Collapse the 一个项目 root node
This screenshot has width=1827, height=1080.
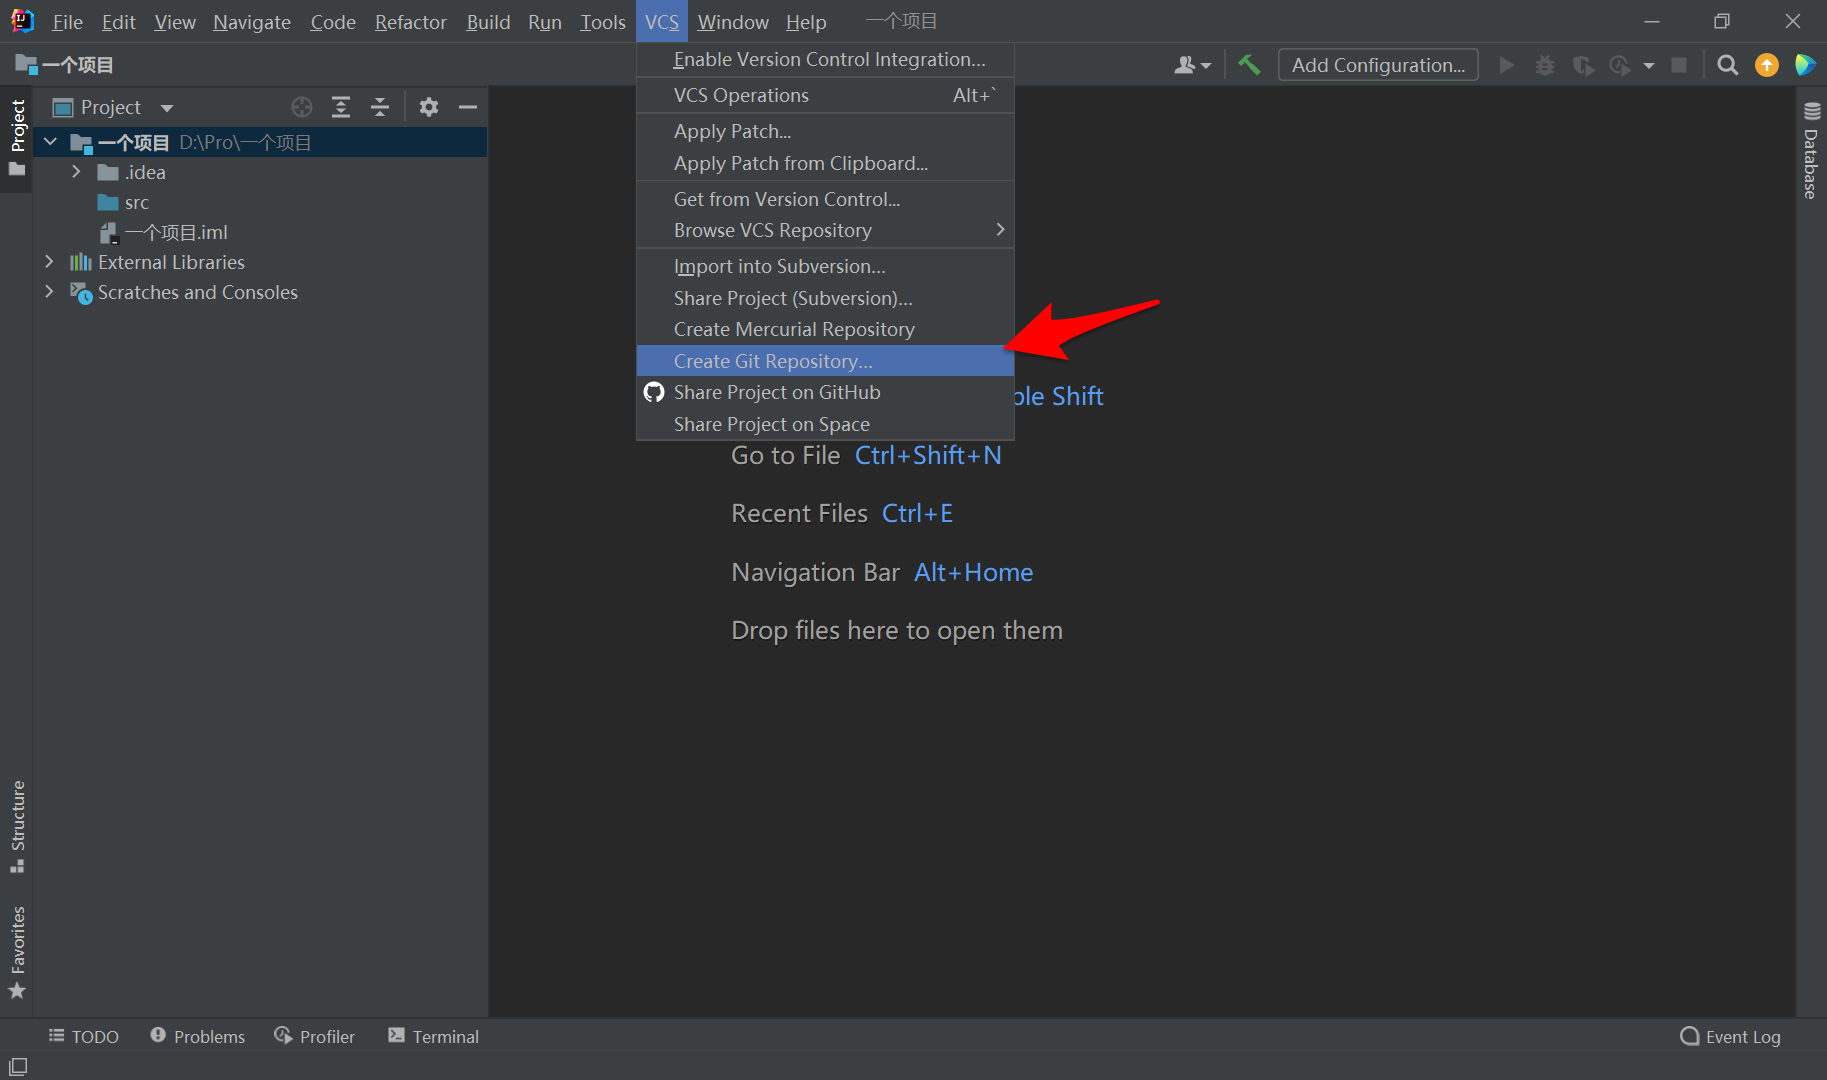[50, 142]
